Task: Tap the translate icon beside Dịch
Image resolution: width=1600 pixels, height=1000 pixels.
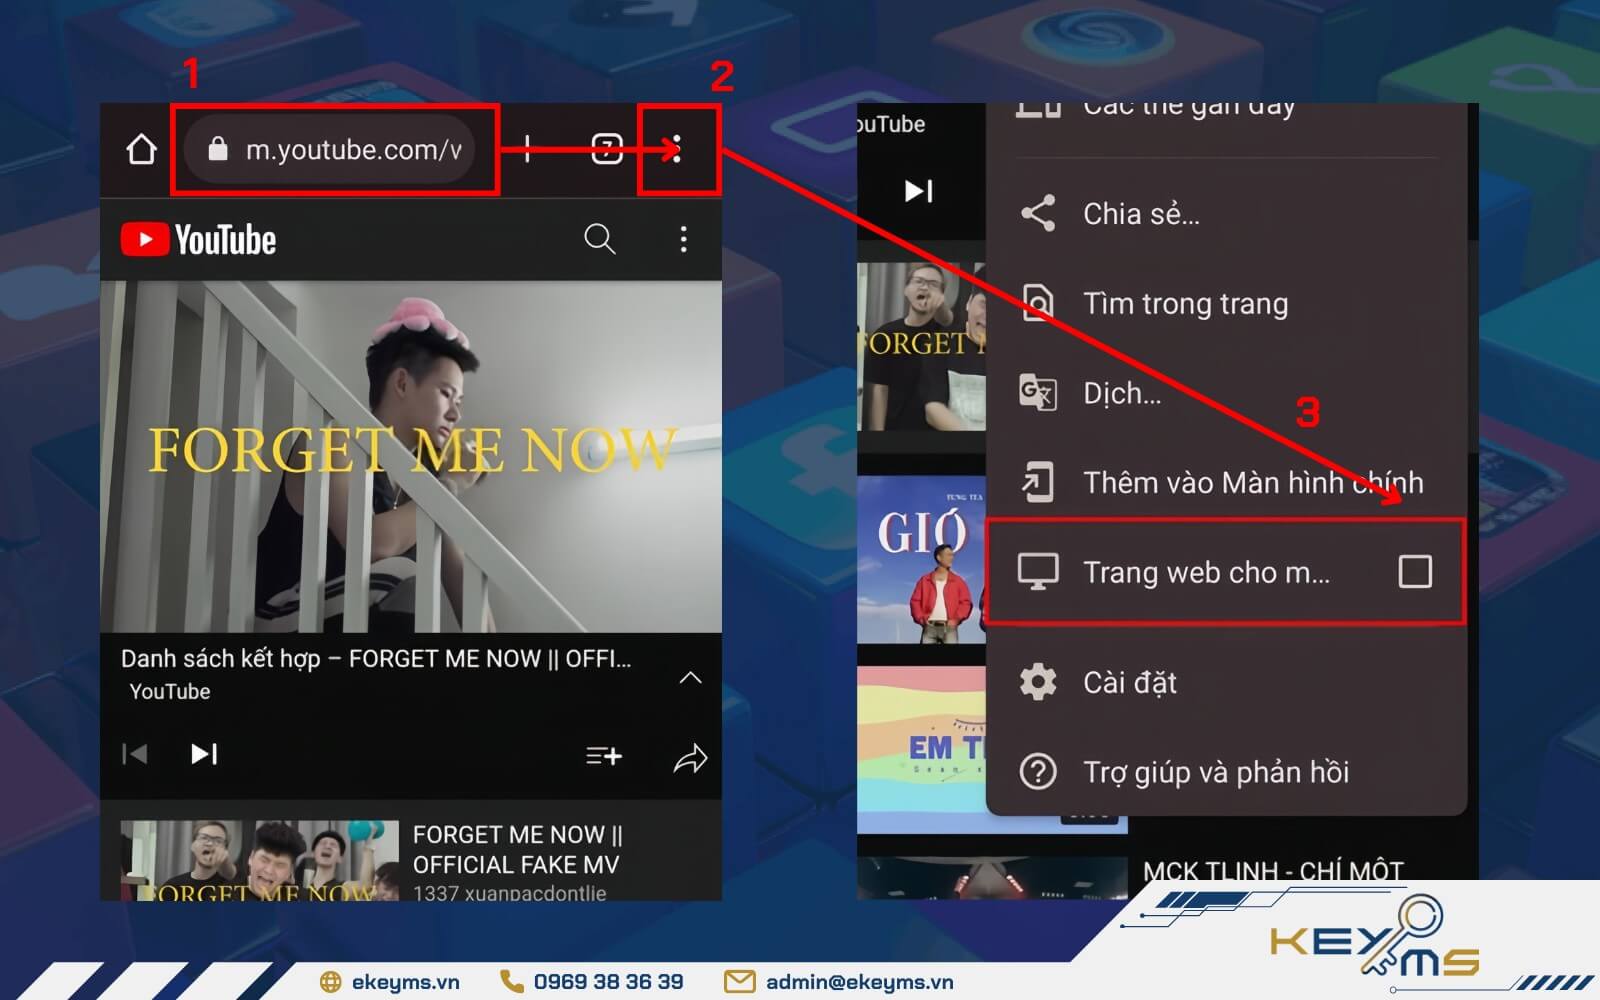Action: 1038,392
